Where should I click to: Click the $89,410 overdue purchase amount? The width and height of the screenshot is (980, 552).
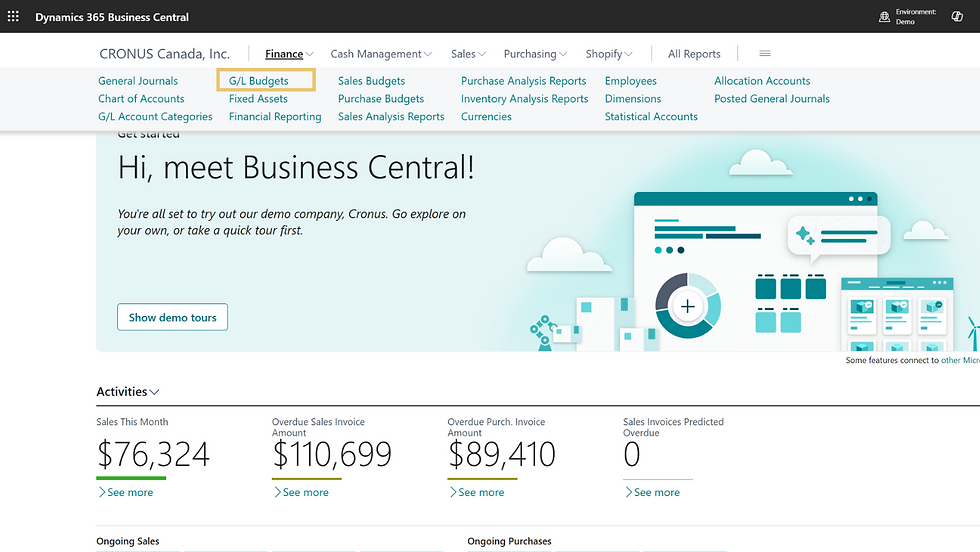click(x=501, y=454)
